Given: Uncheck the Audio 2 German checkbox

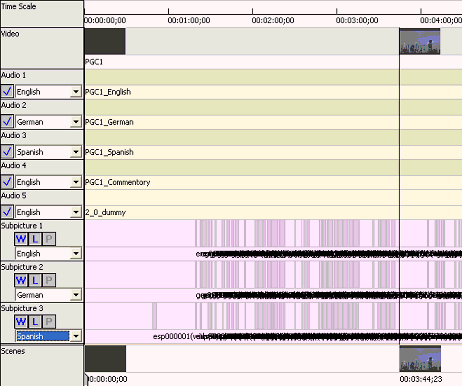Looking at the screenshot, I should point(7,122).
